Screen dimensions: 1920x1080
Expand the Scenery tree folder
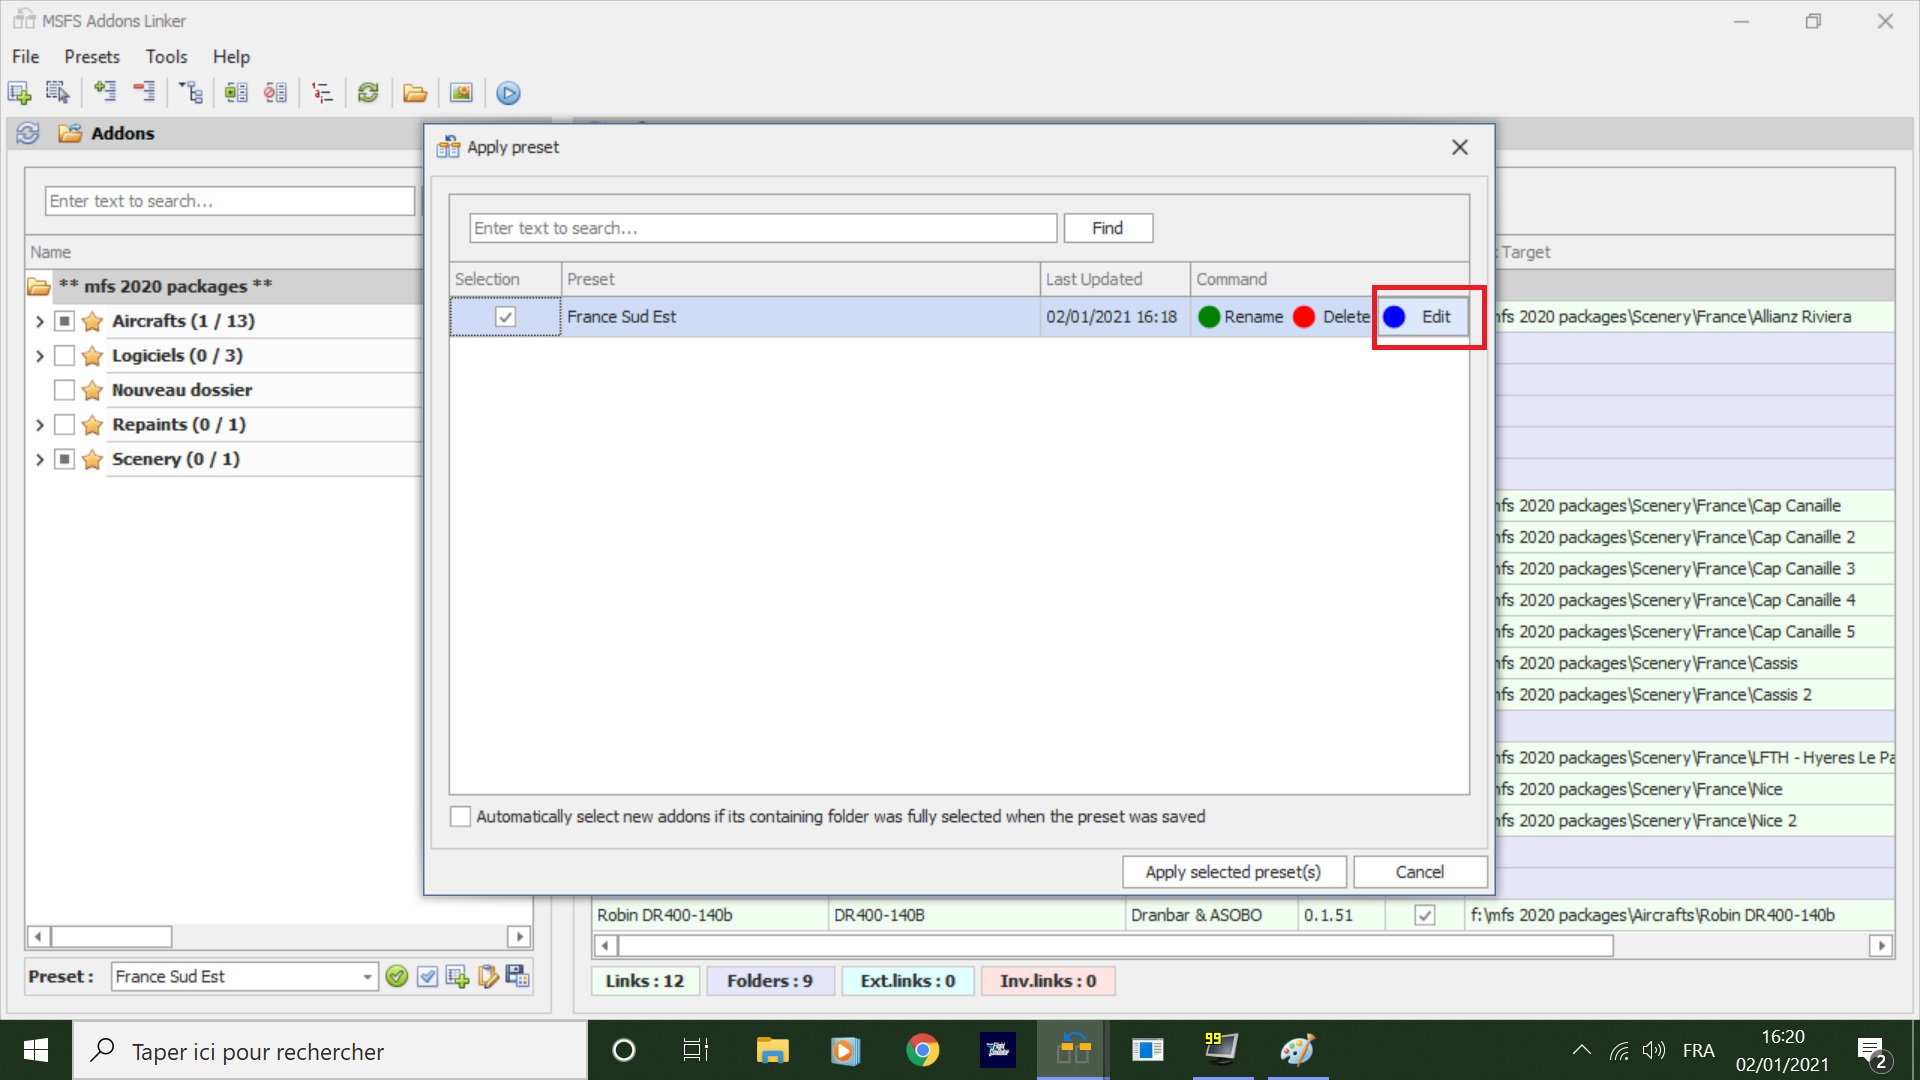click(x=39, y=460)
